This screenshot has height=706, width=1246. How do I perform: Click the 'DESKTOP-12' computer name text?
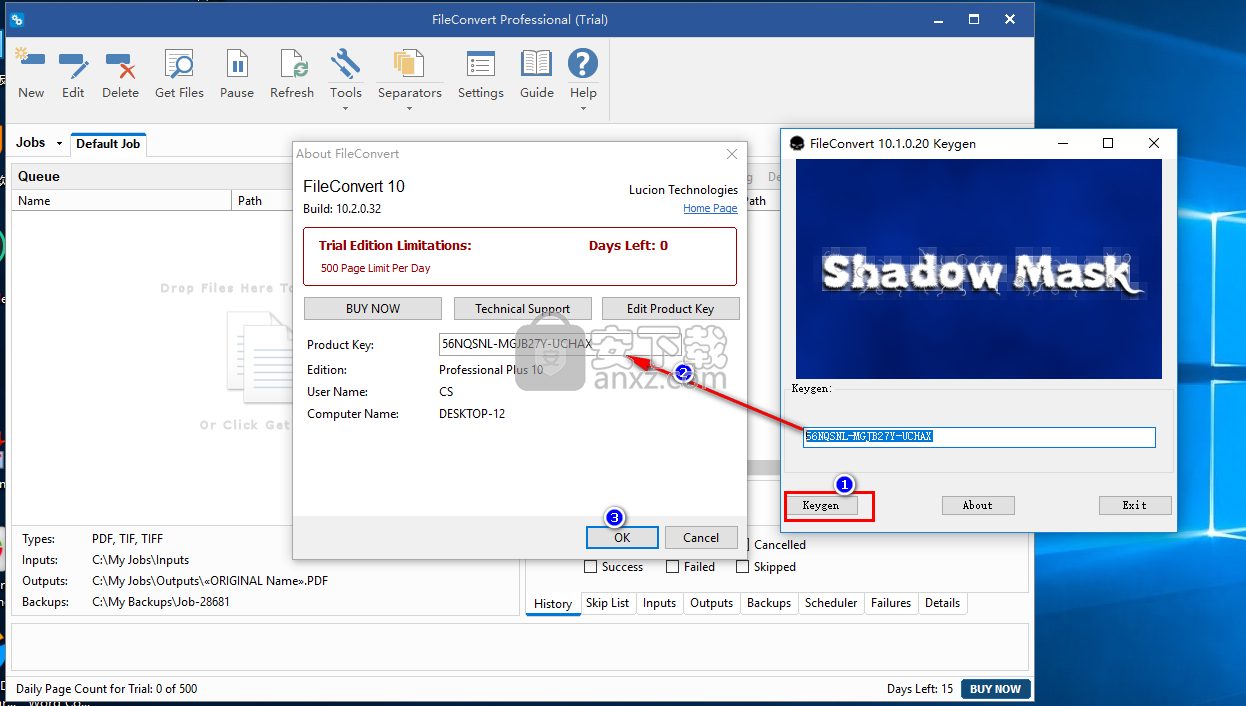472,414
